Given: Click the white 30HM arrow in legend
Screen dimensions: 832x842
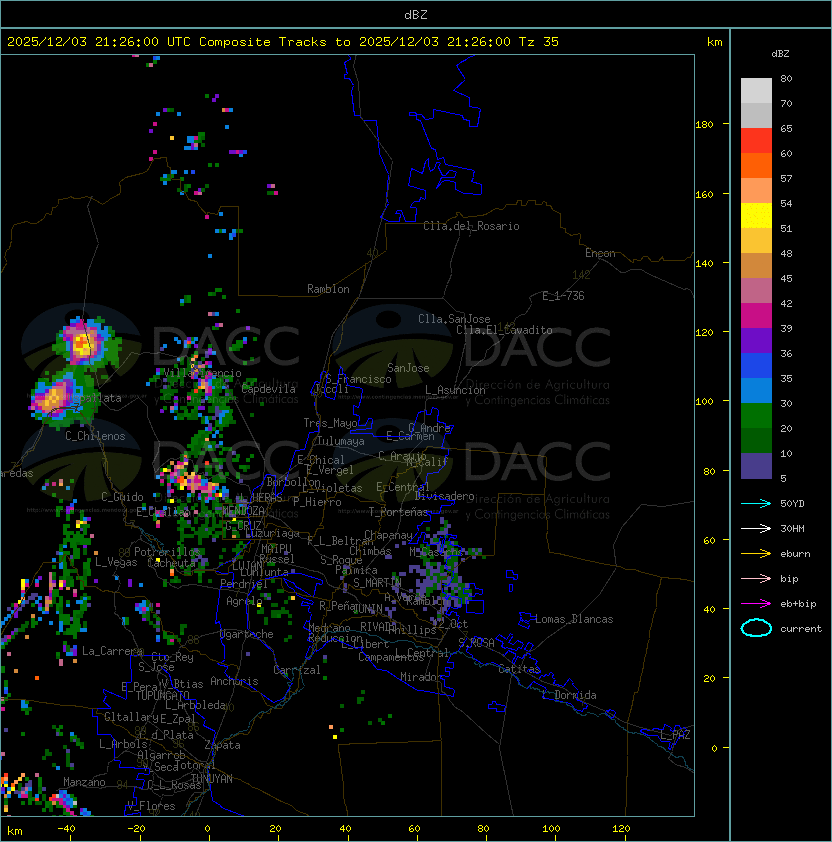Looking at the screenshot, I should pos(756,528).
